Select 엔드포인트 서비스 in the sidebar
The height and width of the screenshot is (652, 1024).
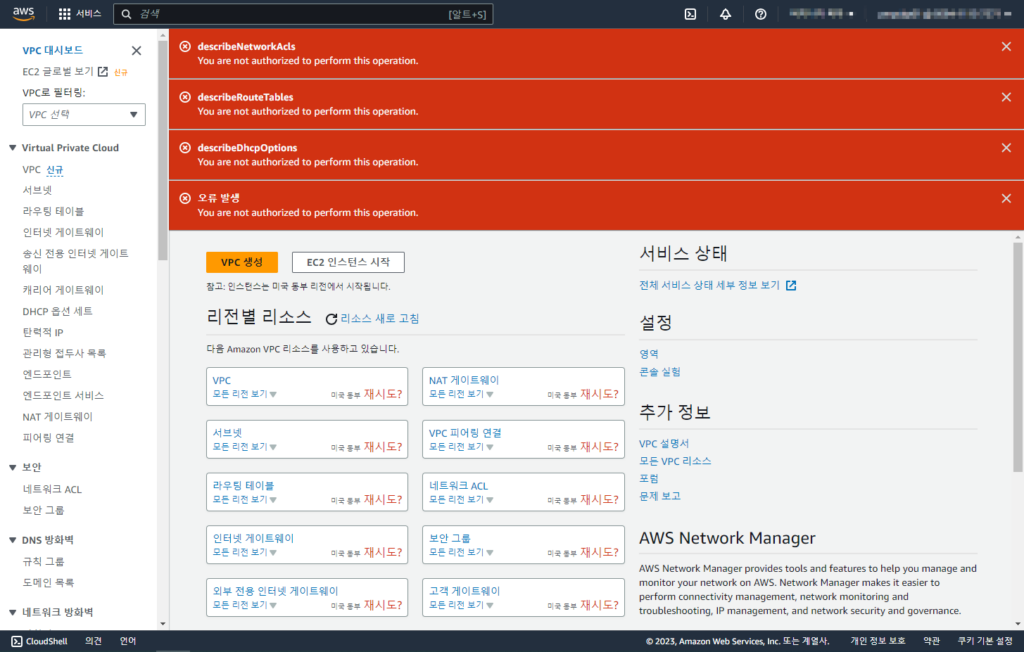tap(63, 395)
